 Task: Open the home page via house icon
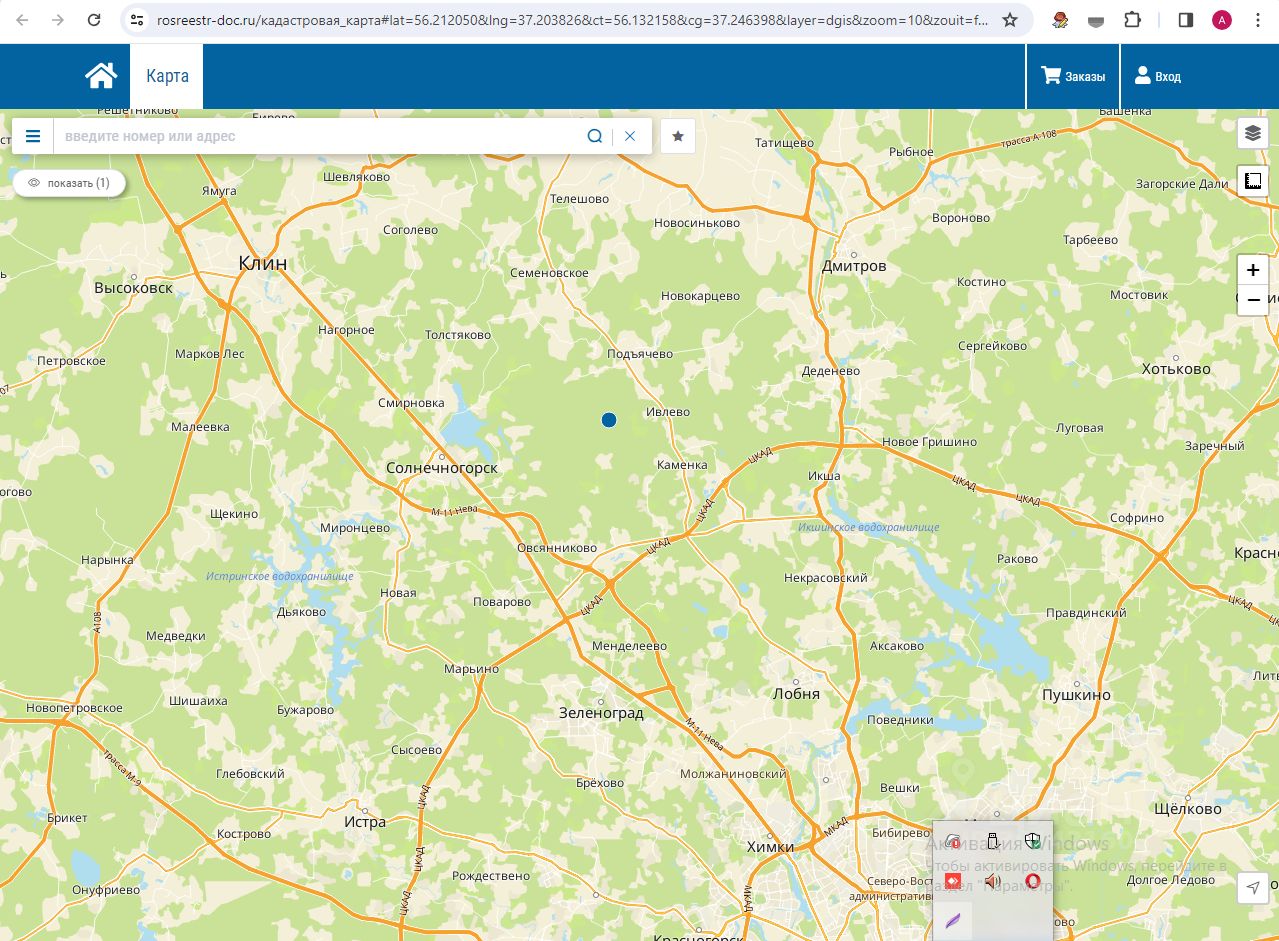101,76
